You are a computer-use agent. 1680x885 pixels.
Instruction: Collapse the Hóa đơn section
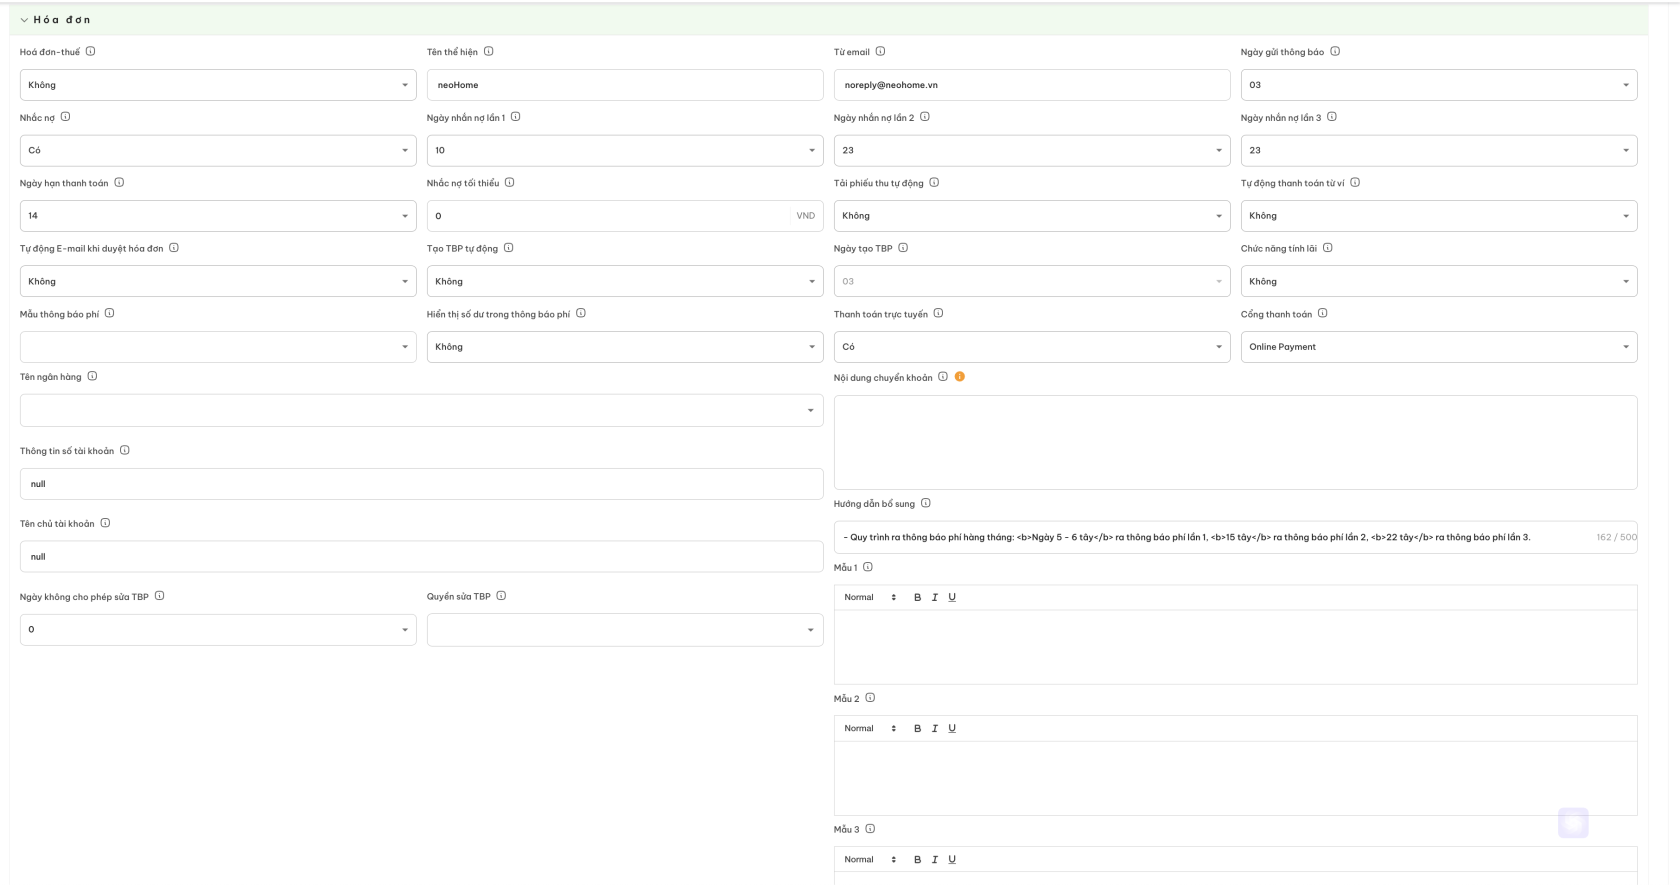24,20
